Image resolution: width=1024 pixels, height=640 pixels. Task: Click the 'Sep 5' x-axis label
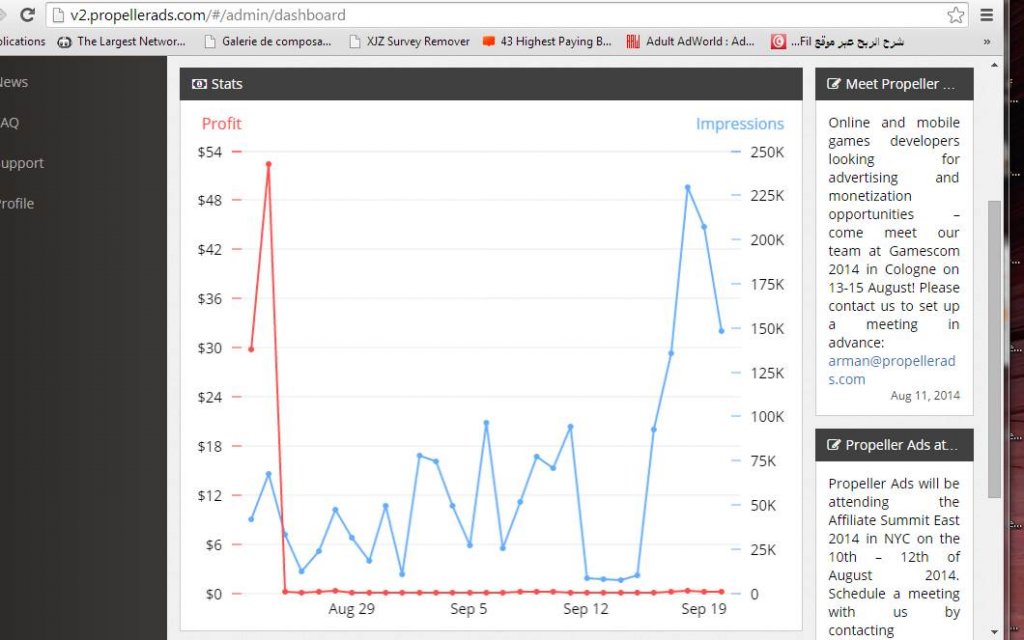[468, 609]
